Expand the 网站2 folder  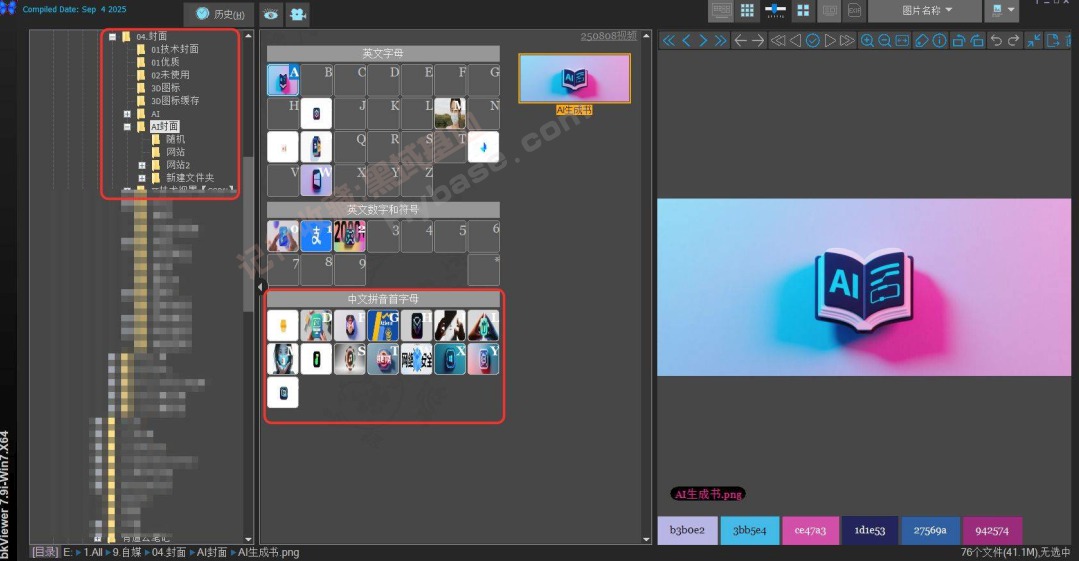click(x=142, y=165)
